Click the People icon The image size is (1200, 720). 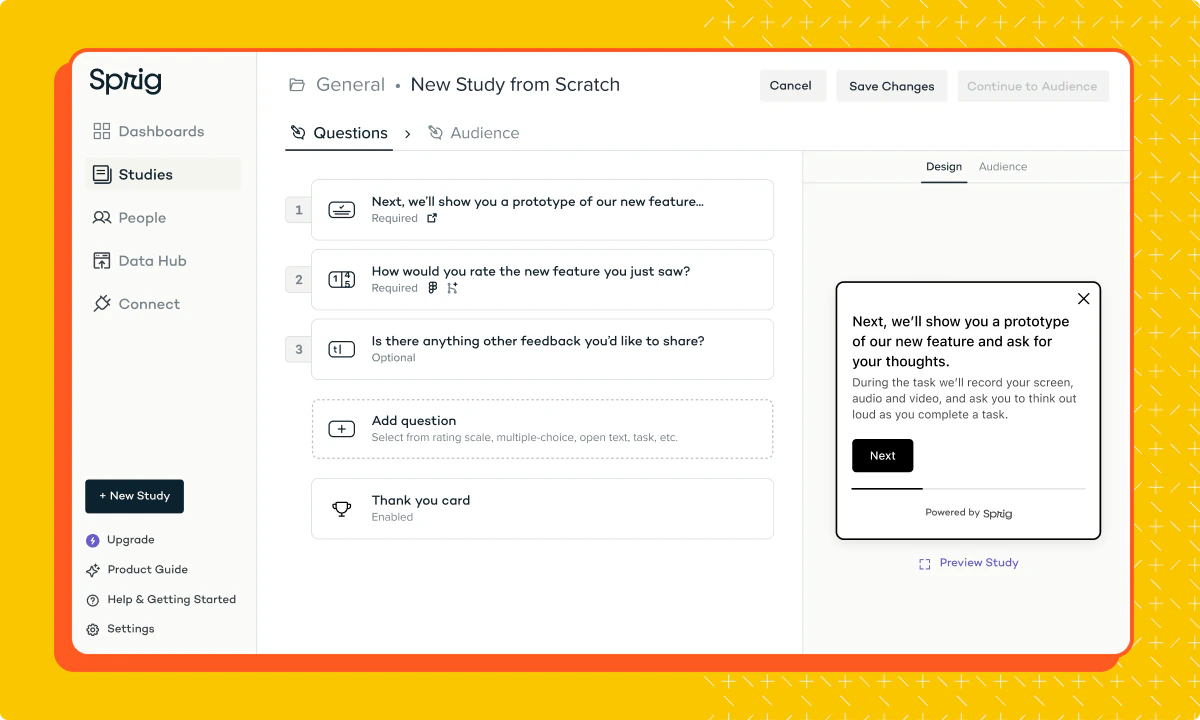(101, 217)
